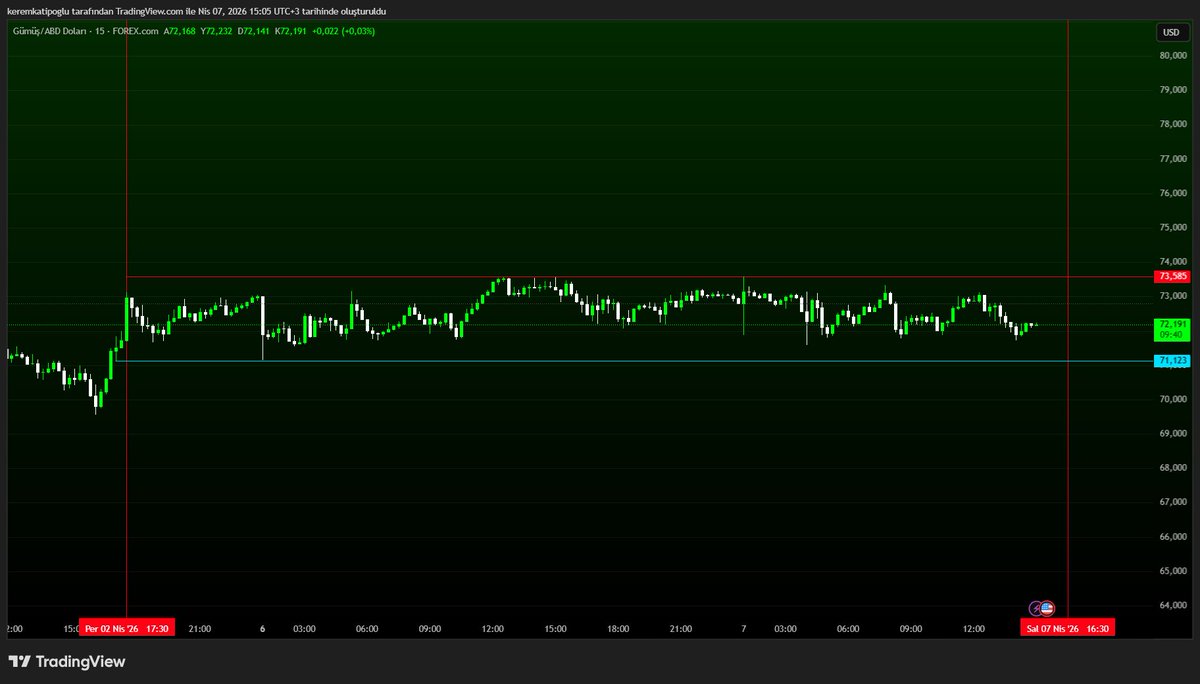Click the keremkatipoglu snapshot caption text
Viewport: 1200px width, 684px height.
197,11
